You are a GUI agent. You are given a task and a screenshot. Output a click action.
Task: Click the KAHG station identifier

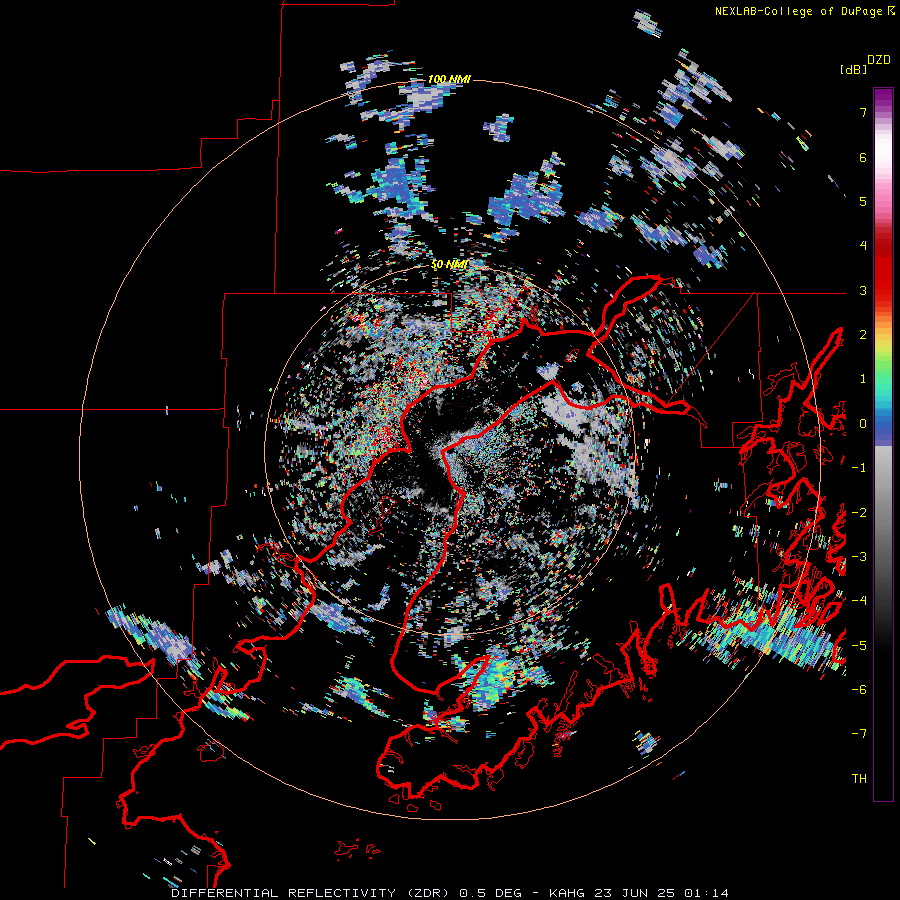567,893
